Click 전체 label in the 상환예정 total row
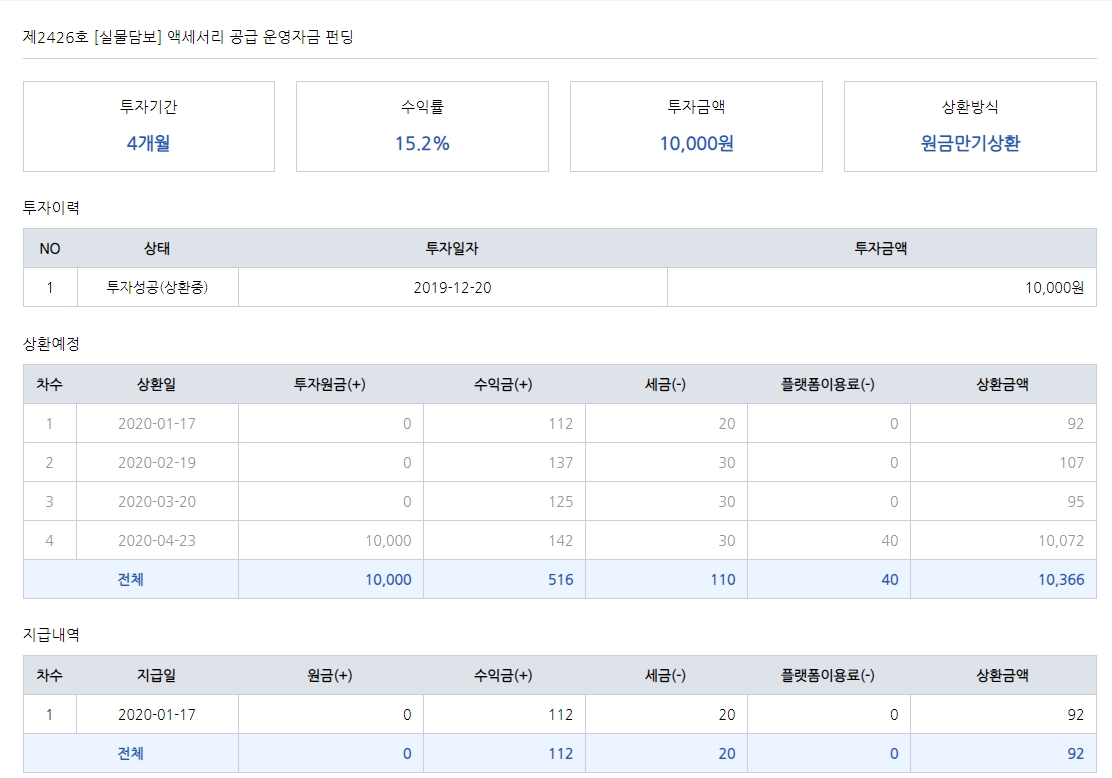Screen dimensions: 1112x778 click(x=130, y=579)
